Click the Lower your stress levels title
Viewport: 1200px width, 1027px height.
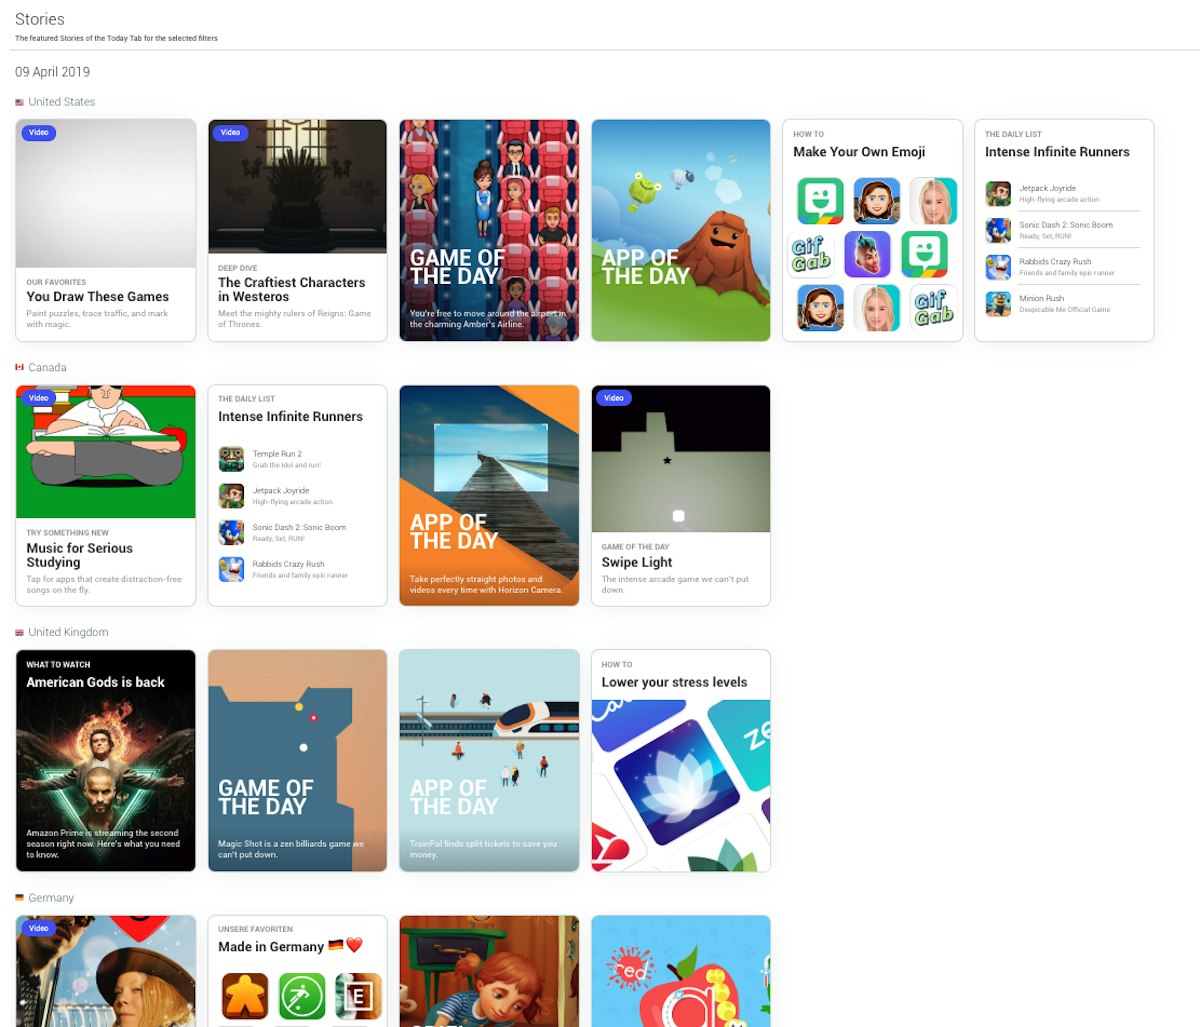coord(674,682)
